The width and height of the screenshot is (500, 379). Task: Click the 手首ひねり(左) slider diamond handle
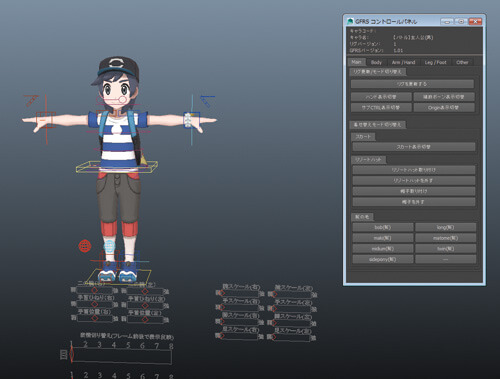tap(145, 305)
